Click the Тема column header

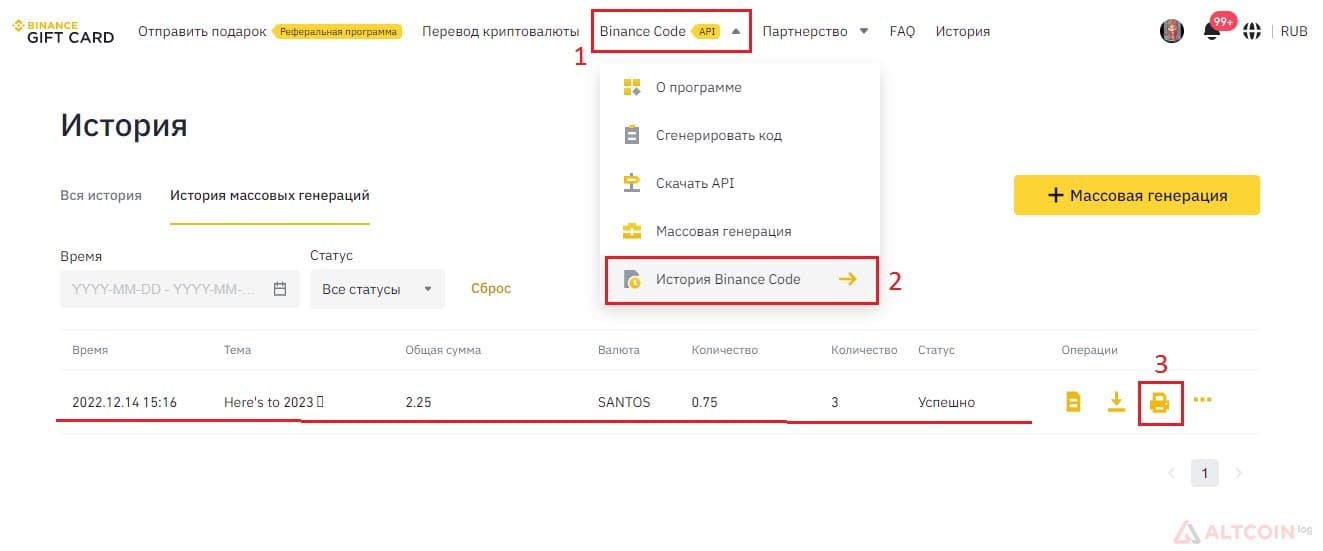tap(237, 350)
